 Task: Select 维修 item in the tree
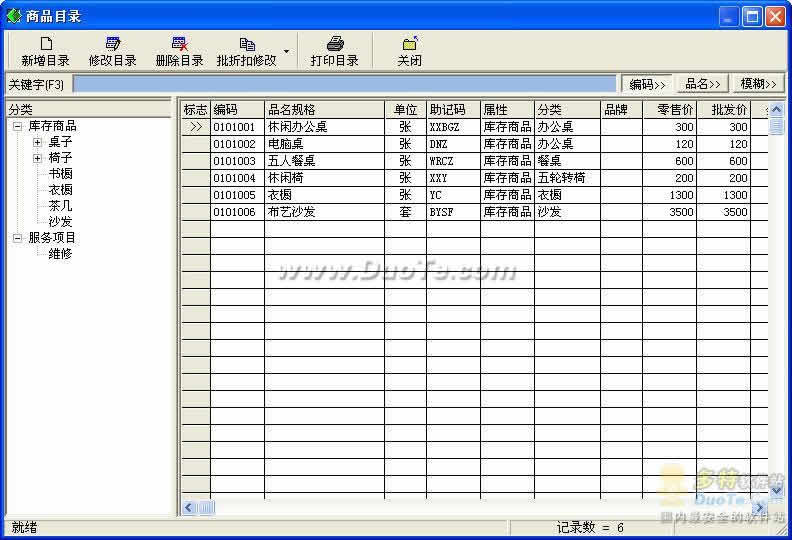pyautogui.click(x=60, y=254)
